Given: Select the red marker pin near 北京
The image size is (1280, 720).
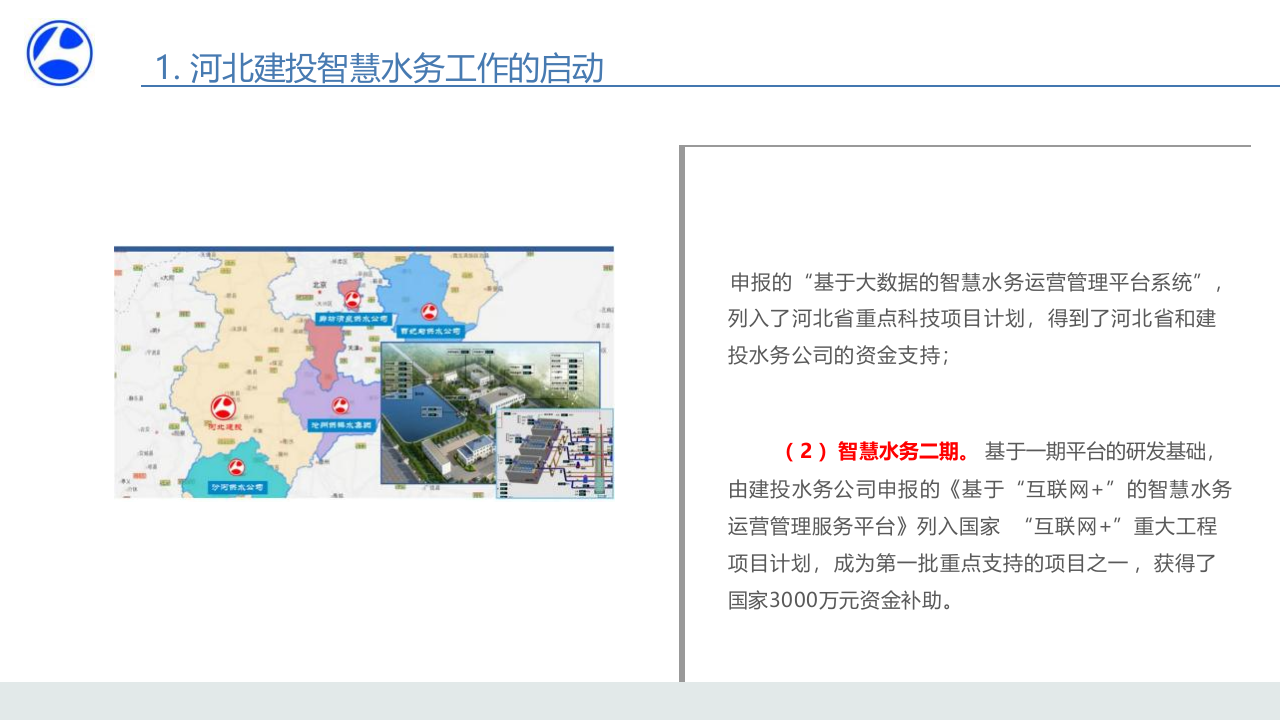Looking at the screenshot, I should pyautogui.click(x=351, y=299).
